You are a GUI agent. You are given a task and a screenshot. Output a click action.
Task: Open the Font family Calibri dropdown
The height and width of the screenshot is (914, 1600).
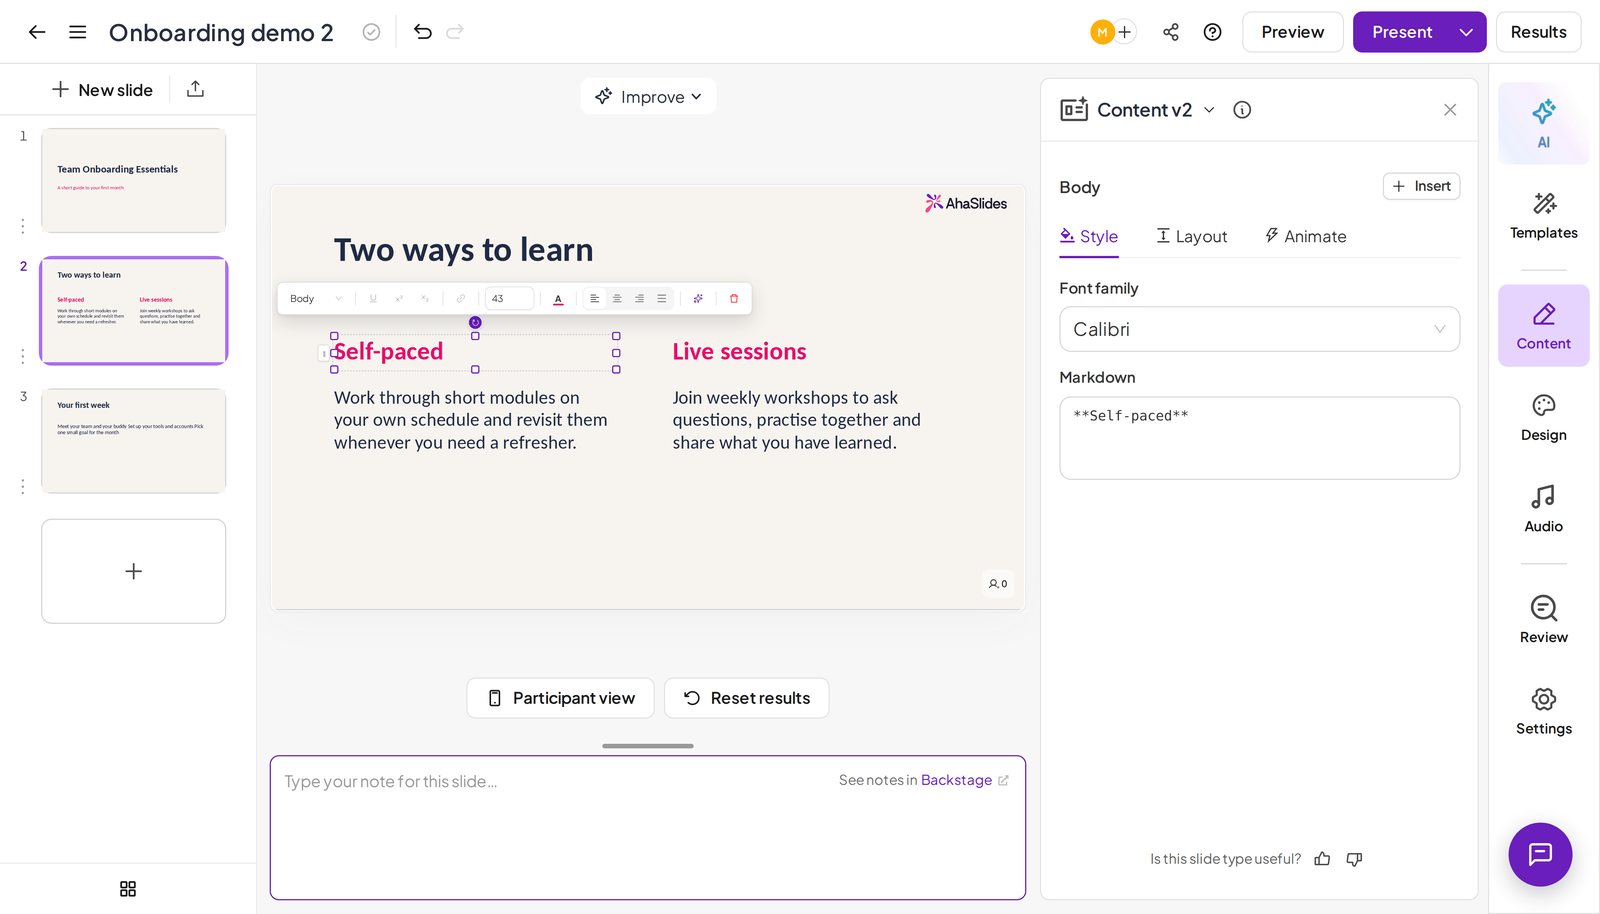point(1259,329)
